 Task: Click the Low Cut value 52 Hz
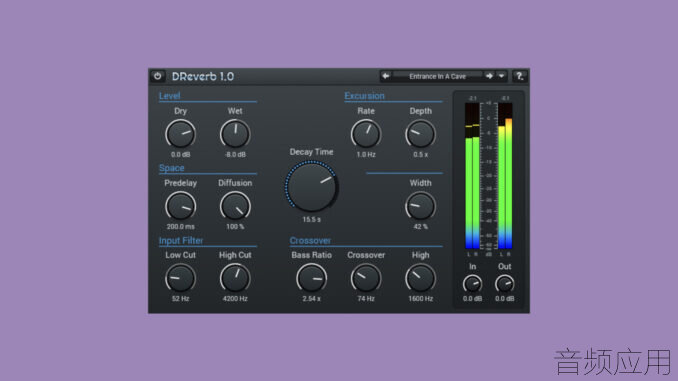pos(181,299)
